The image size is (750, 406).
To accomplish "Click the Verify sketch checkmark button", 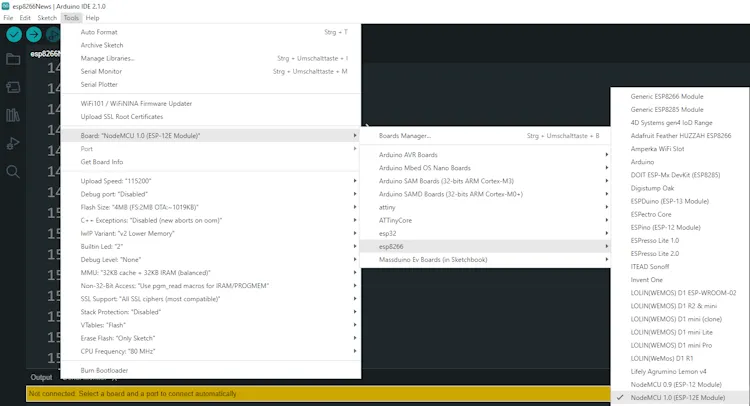I will tap(14, 34).
